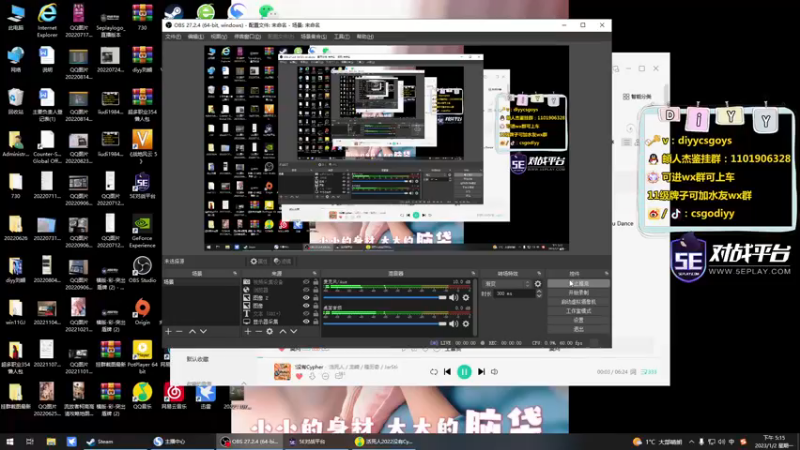Screen dimensions: 800x450
Task: Mute the desktop audio speaker icon
Action: pyautogui.click(x=454, y=323)
